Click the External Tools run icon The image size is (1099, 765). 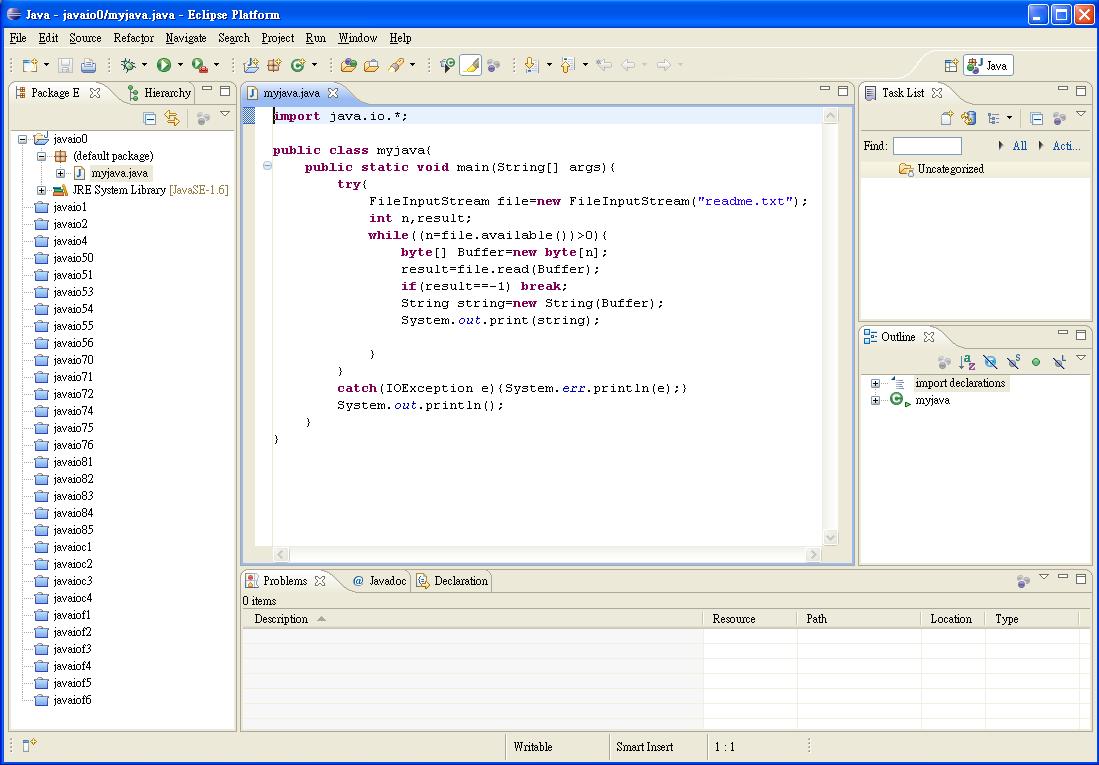(200, 65)
